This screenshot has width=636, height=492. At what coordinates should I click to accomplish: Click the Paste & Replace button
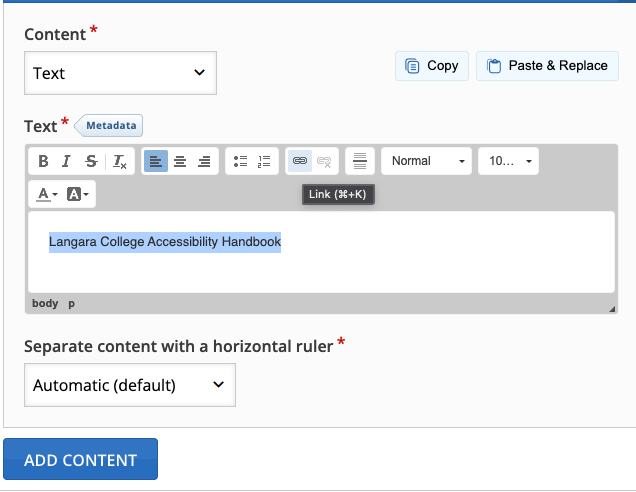[547, 66]
